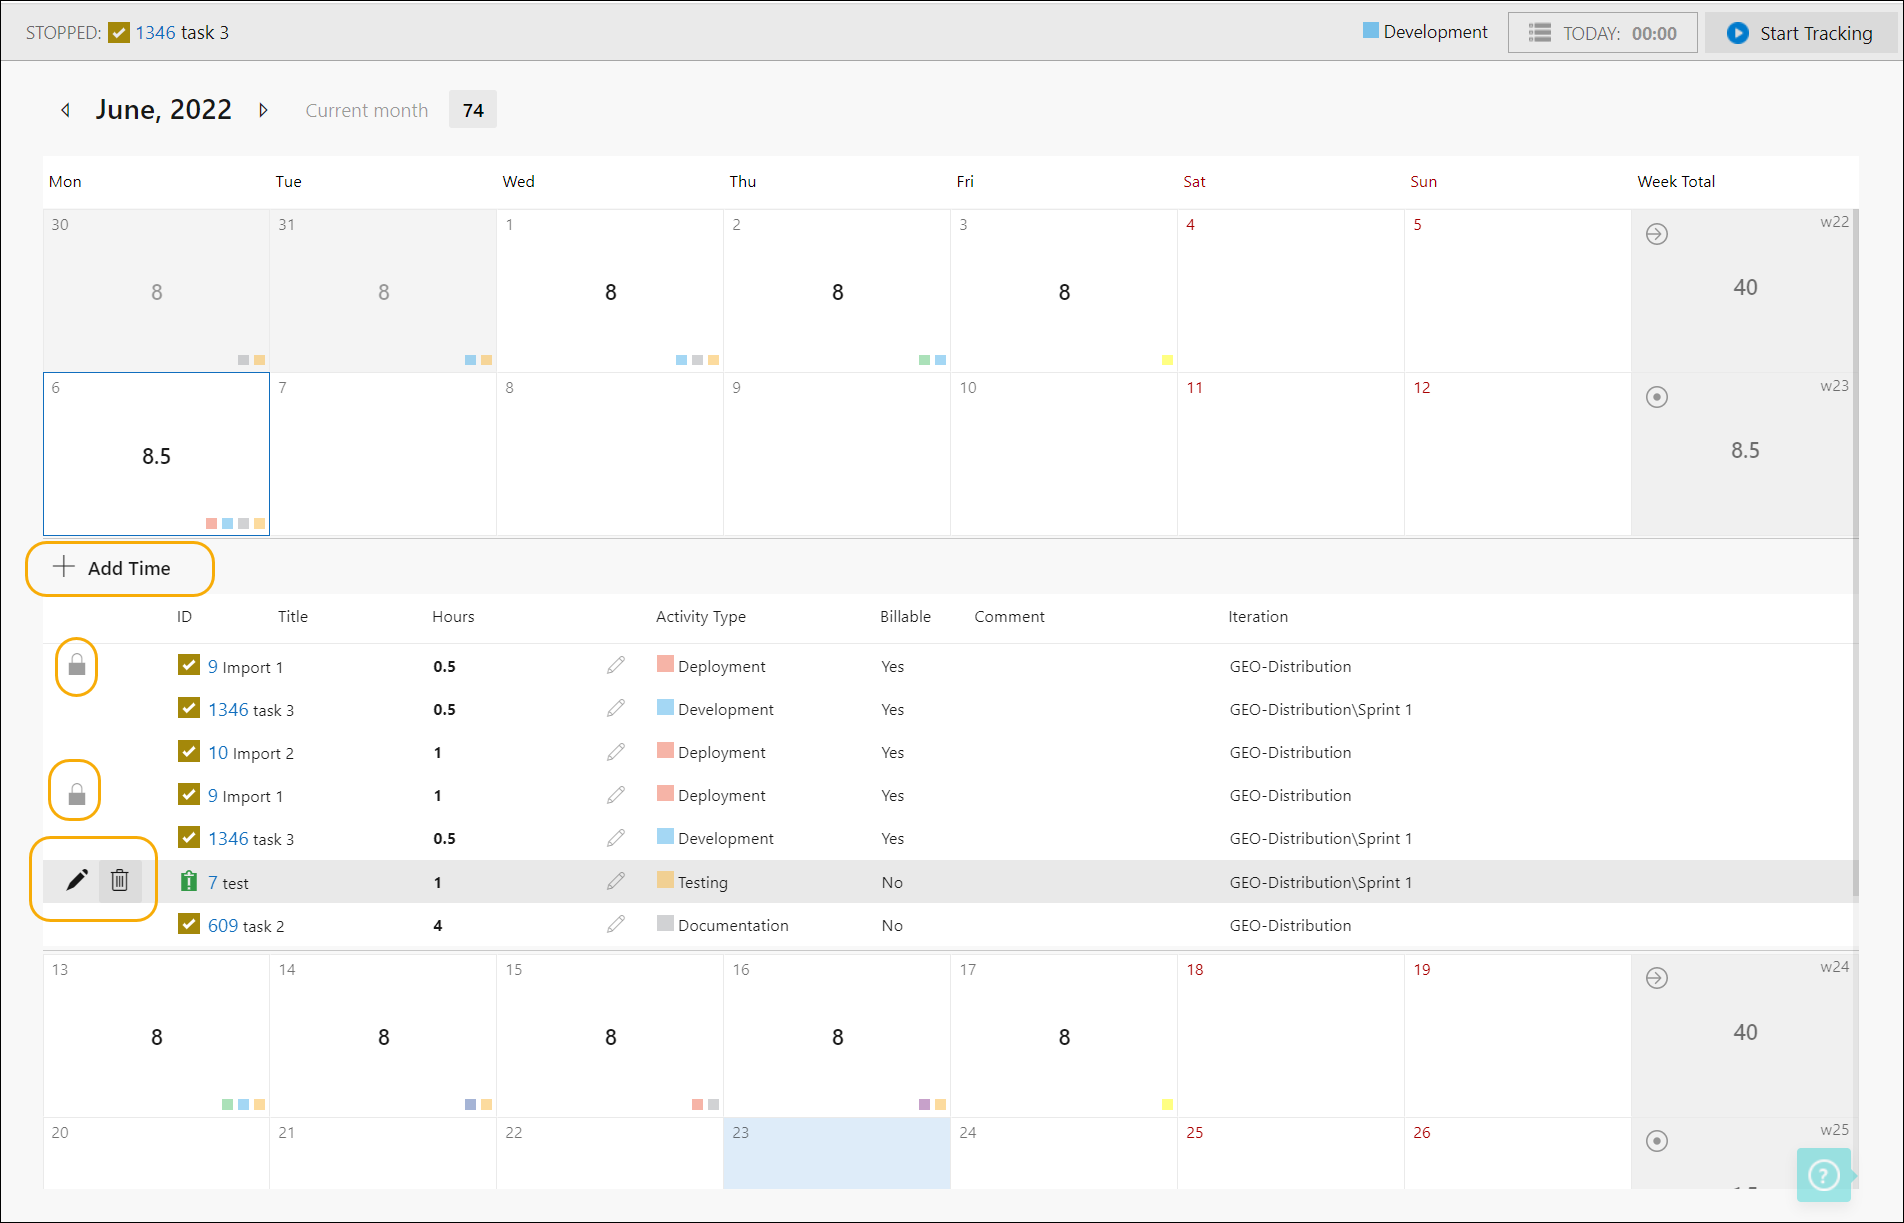Select June 7 empty day cell
This screenshot has width=1904, height=1223.
coord(383,454)
